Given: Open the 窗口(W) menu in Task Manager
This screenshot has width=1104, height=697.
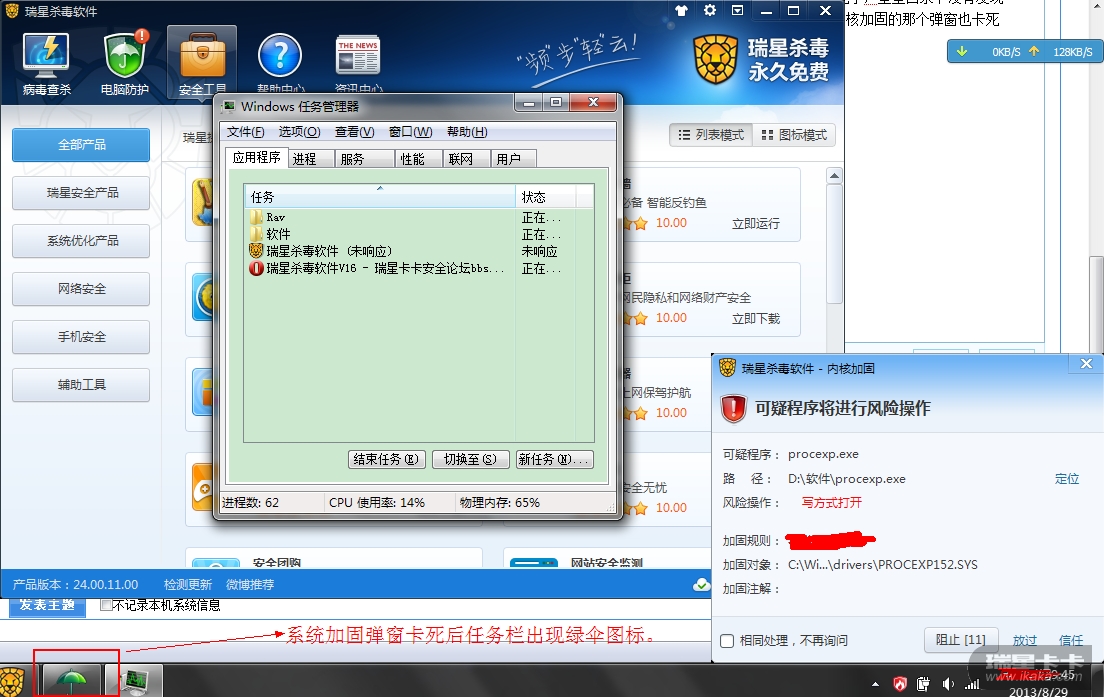Looking at the screenshot, I should click(x=410, y=132).
